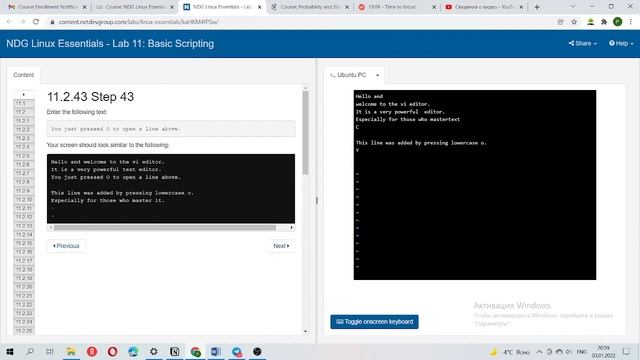Viewport: 640px width, 360px height.
Task: Open Notion from taskbar
Action: coord(175,351)
